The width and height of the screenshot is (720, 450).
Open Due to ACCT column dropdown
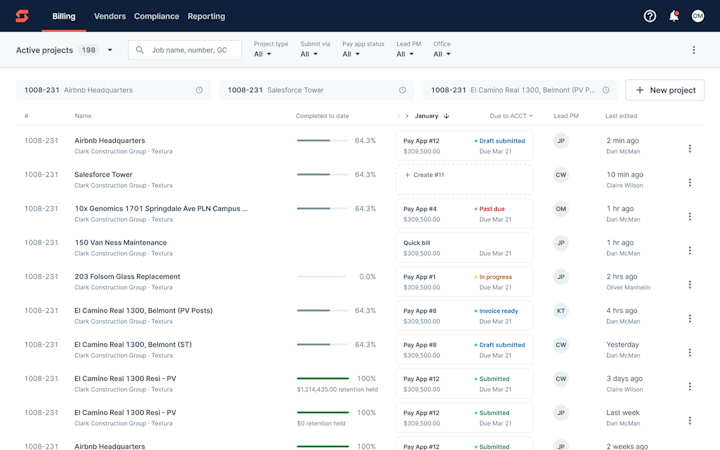coord(511,116)
